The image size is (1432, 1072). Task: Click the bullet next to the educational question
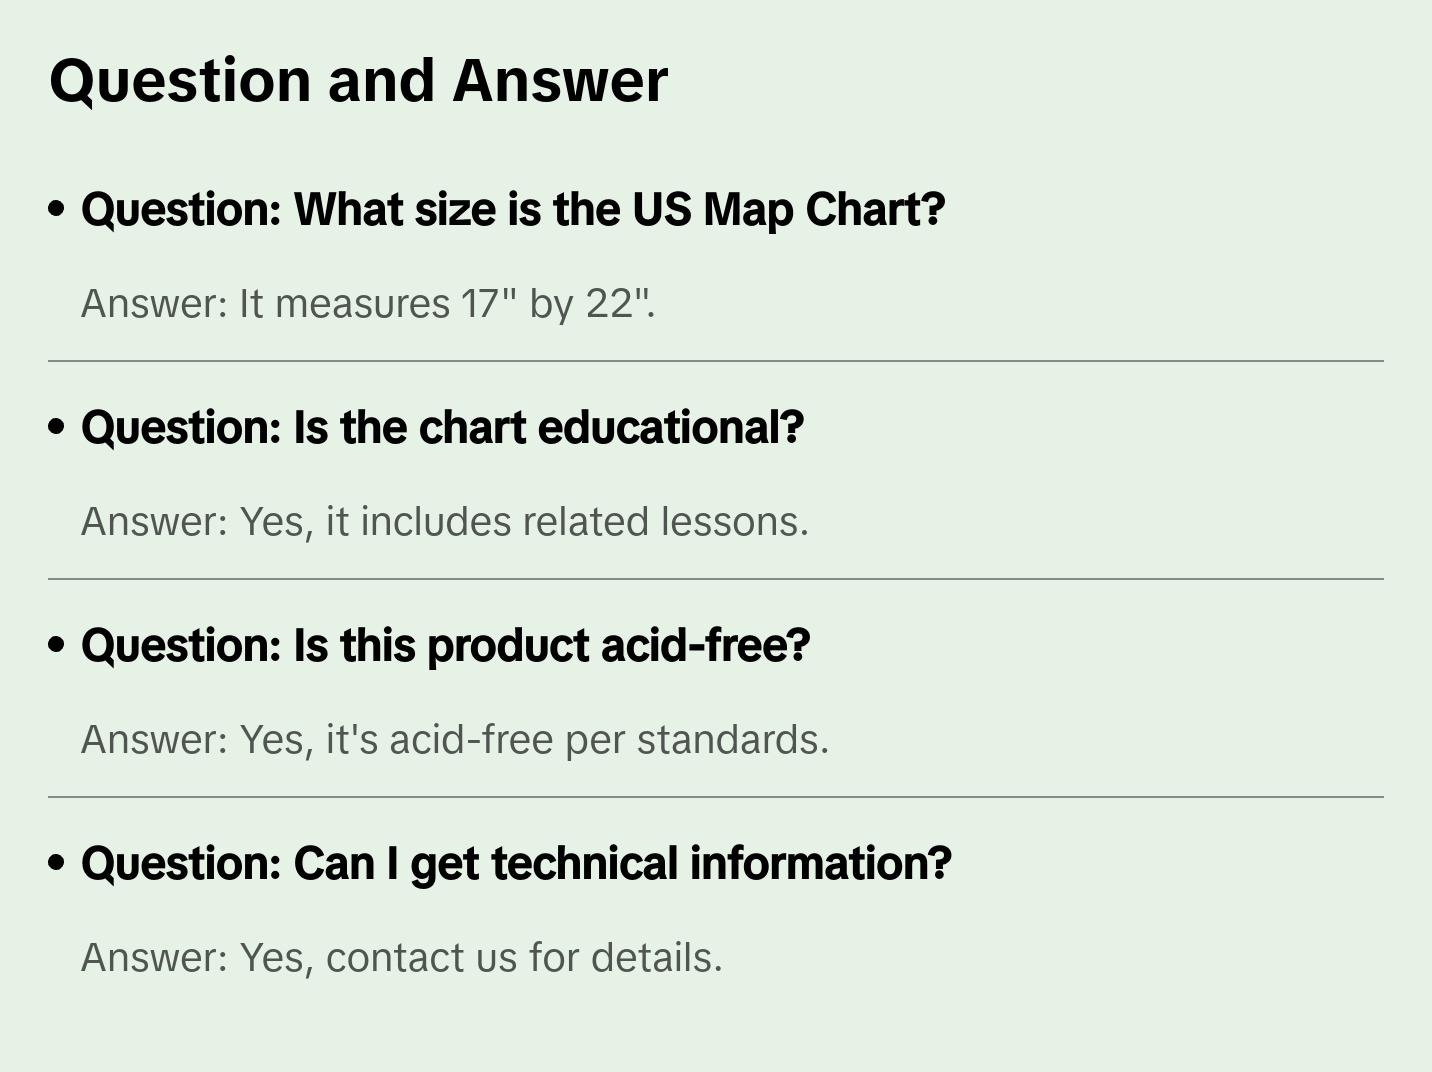coord(57,427)
